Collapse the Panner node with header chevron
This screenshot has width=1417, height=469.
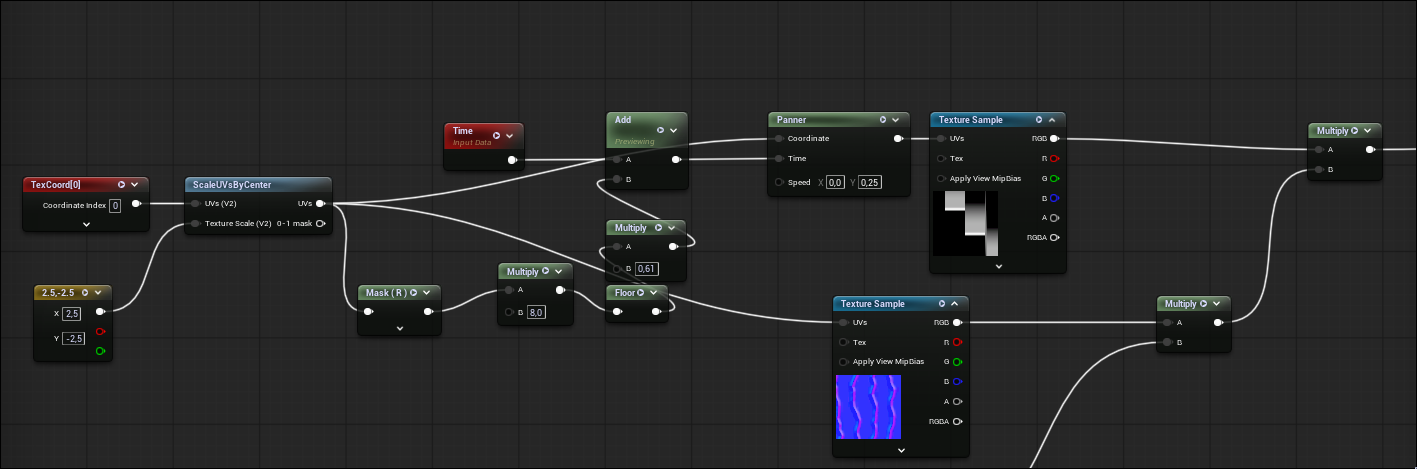(896, 120)
